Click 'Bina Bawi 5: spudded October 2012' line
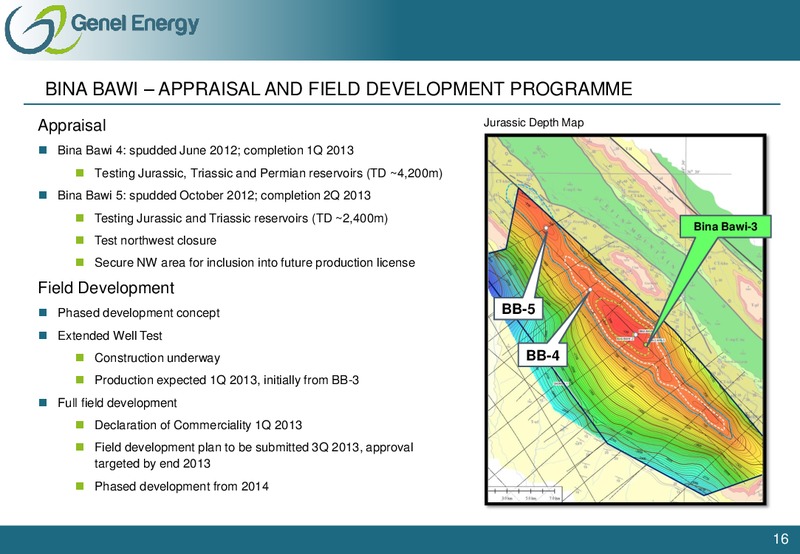The height and width of the screenshot is (554, 800). pyautogui.click(x=214, y=195)
